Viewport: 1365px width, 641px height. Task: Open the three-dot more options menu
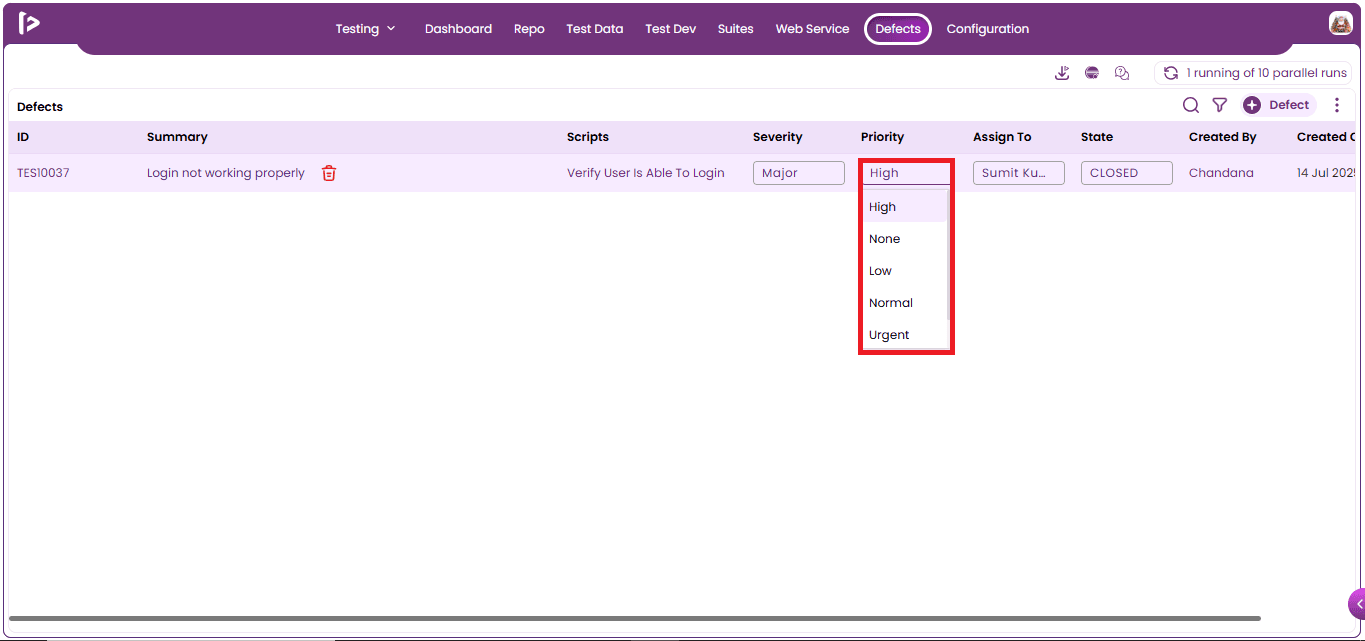pyautogui.click(x=1337, y=105)
